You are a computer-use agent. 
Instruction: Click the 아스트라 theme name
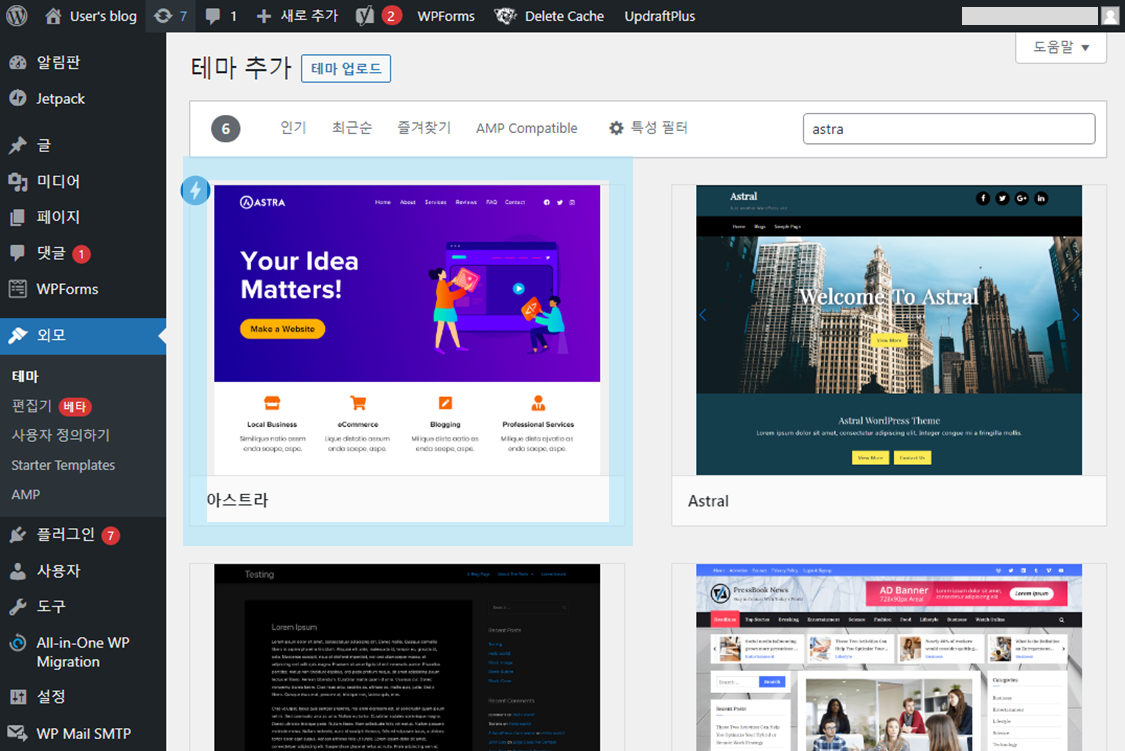pyautogui.click(x=237, y=500)
